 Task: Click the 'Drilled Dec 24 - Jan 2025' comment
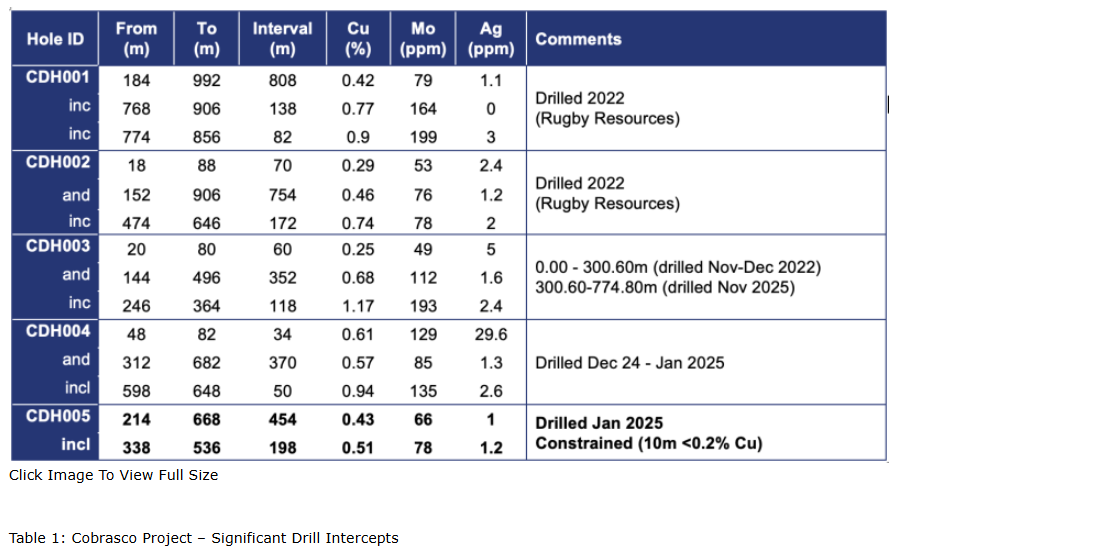tap(630, 363)
